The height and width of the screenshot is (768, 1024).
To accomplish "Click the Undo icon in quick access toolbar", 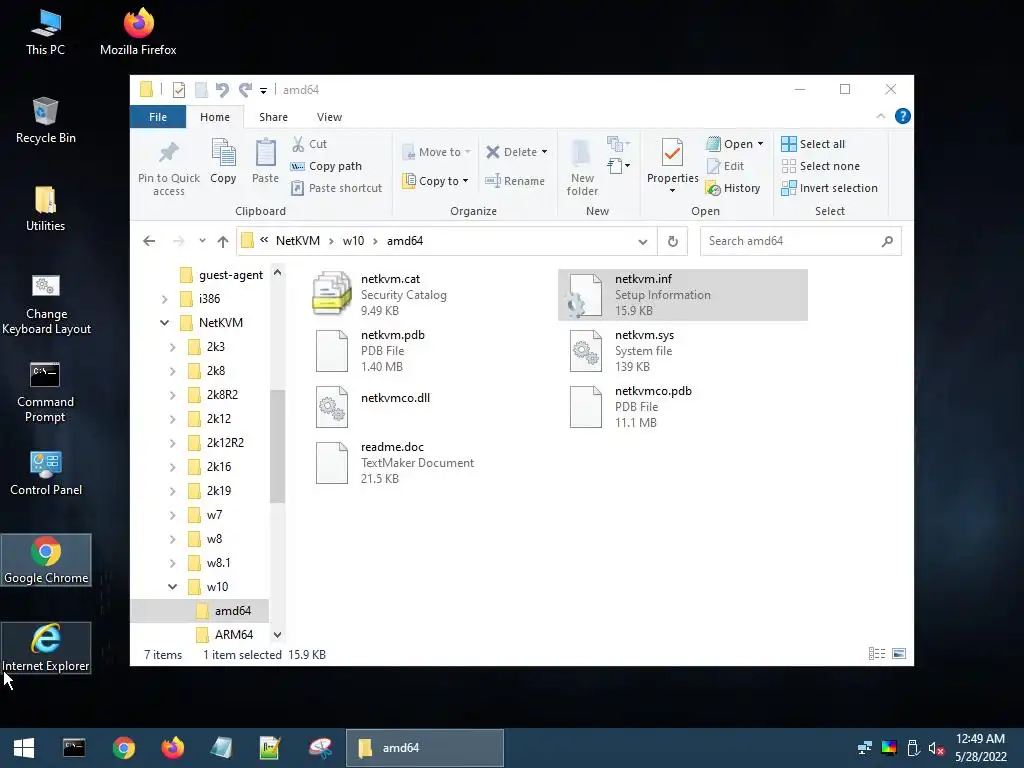I will click(x=222, y=89).
